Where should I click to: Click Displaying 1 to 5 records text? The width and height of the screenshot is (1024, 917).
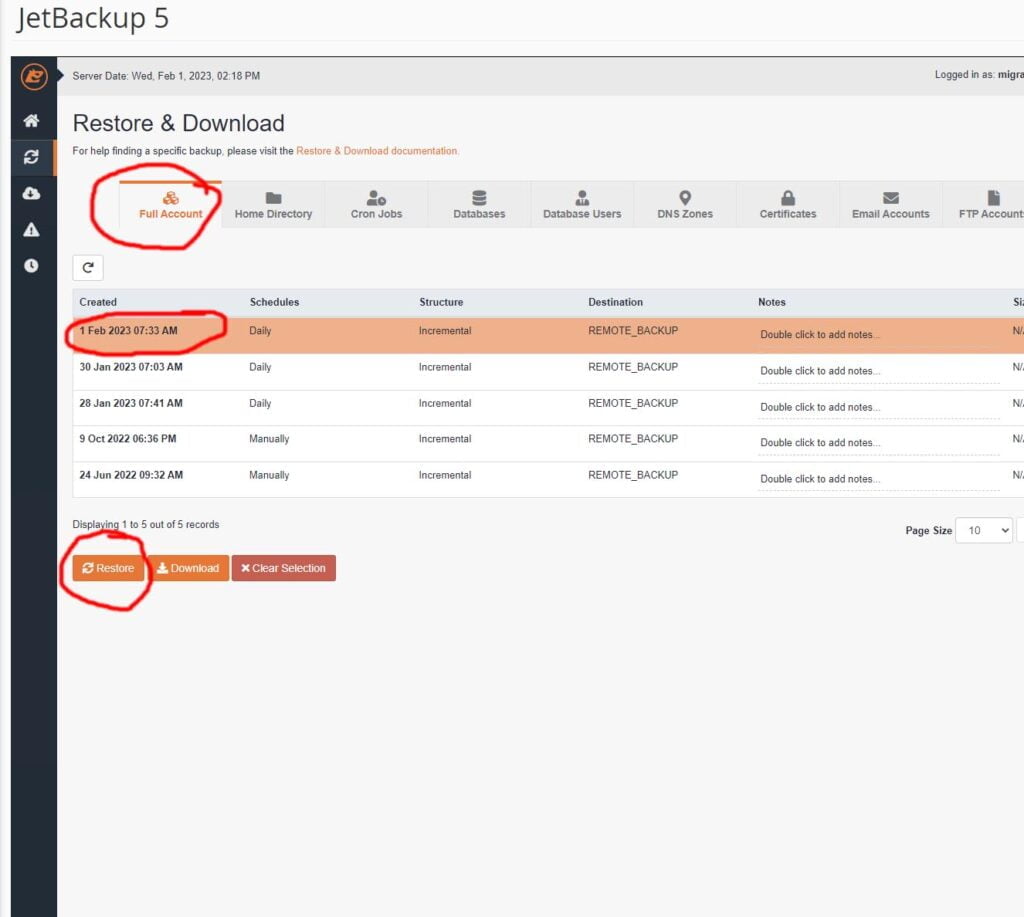coord(146,524)
